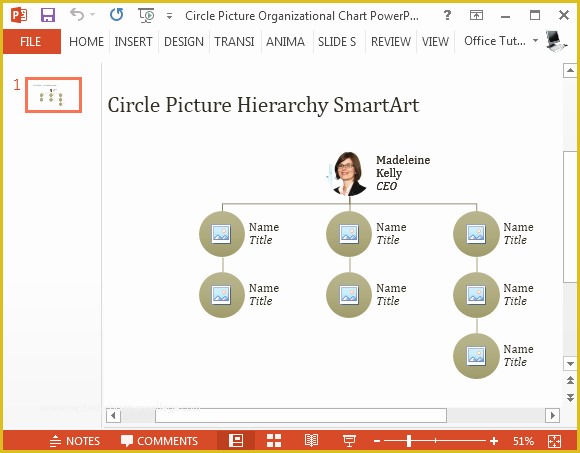Undo the last action

[x=77, y=15]
